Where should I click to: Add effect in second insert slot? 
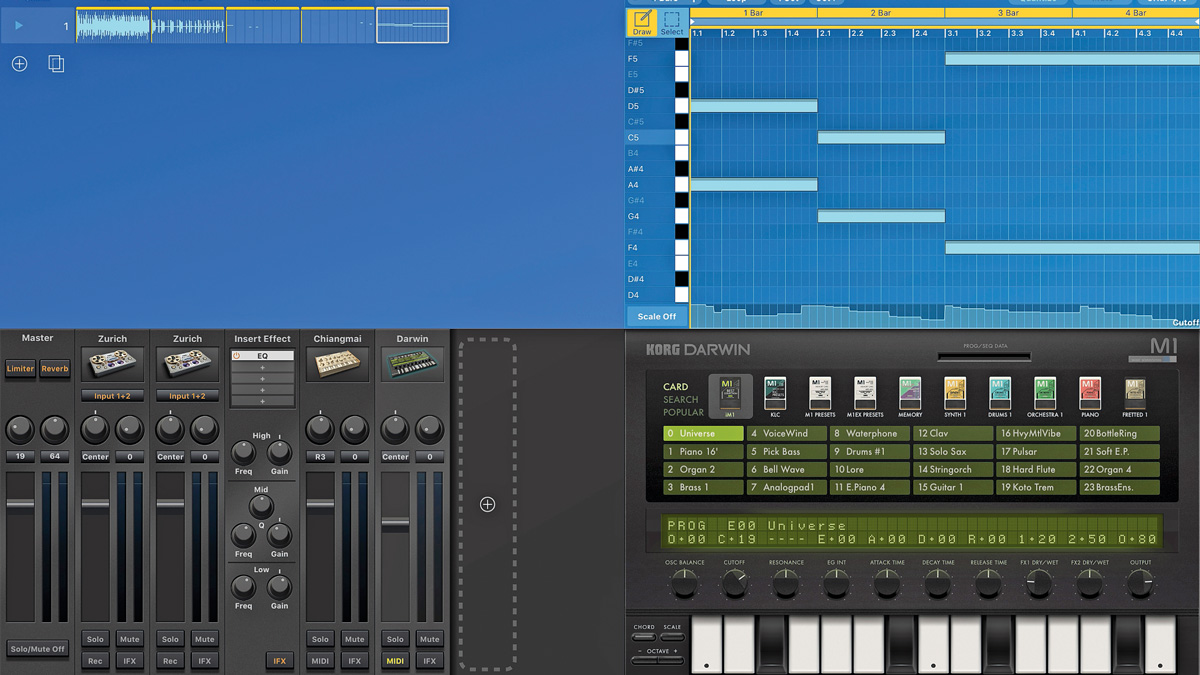[262, 368]
